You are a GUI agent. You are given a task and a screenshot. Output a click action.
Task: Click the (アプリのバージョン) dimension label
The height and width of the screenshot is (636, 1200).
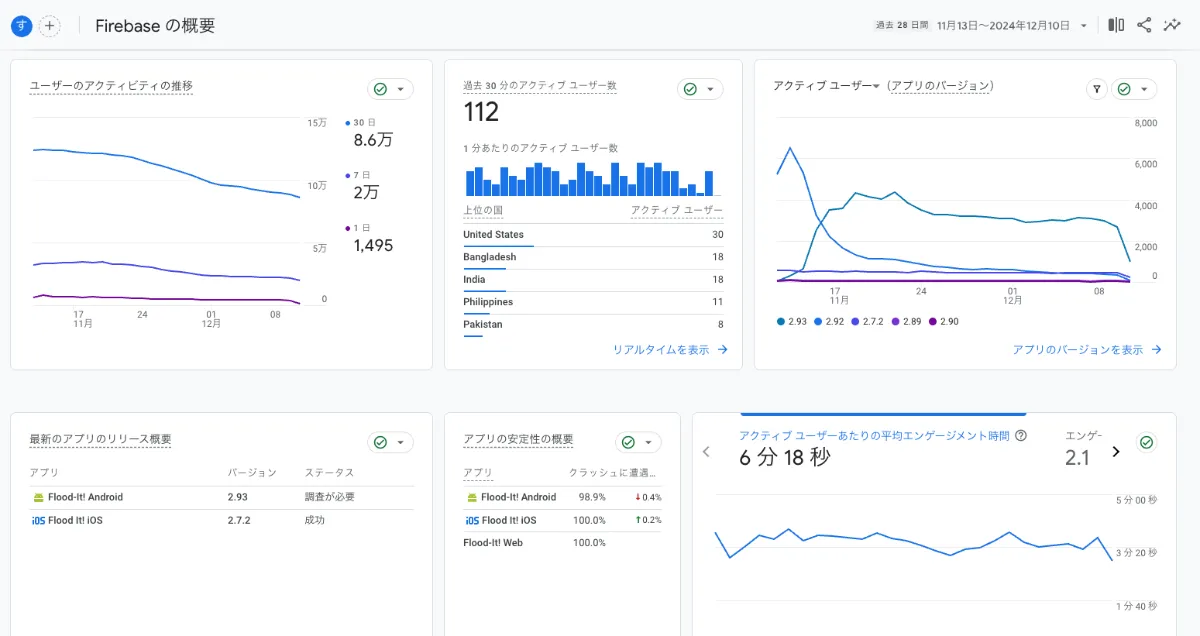(x=940, y=86)
